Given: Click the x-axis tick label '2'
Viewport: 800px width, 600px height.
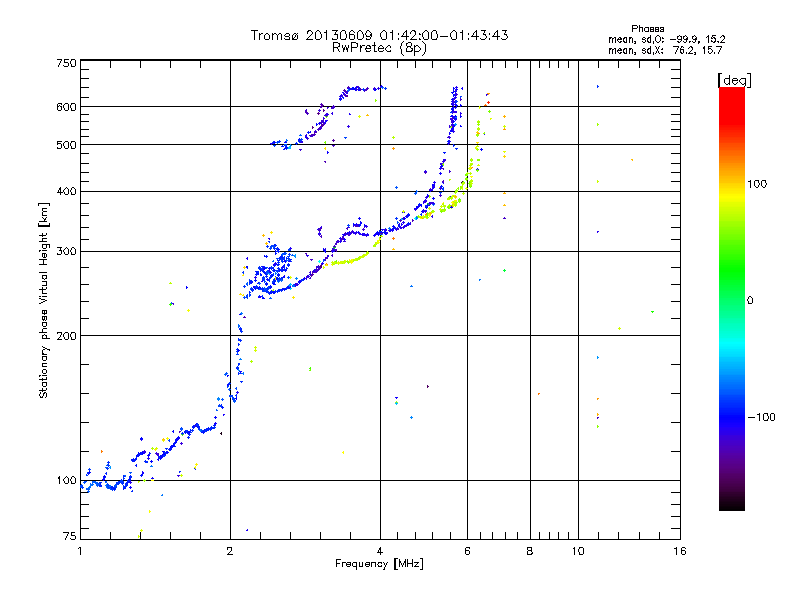Looking at the screenshot, I should [x=230, y=551].
